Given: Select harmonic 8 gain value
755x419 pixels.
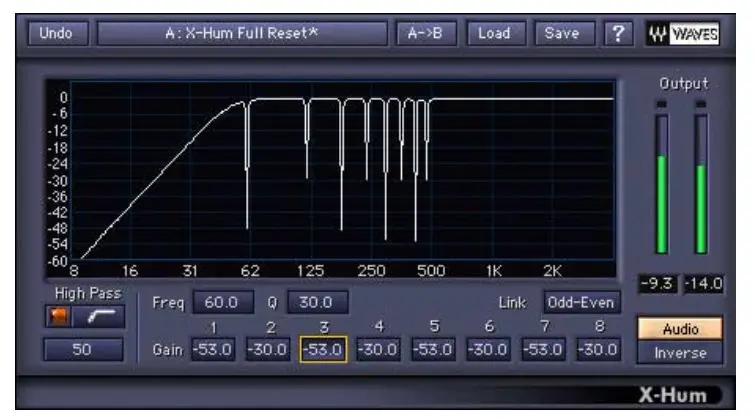Looking at the screenshot, I should coord(599,349).
